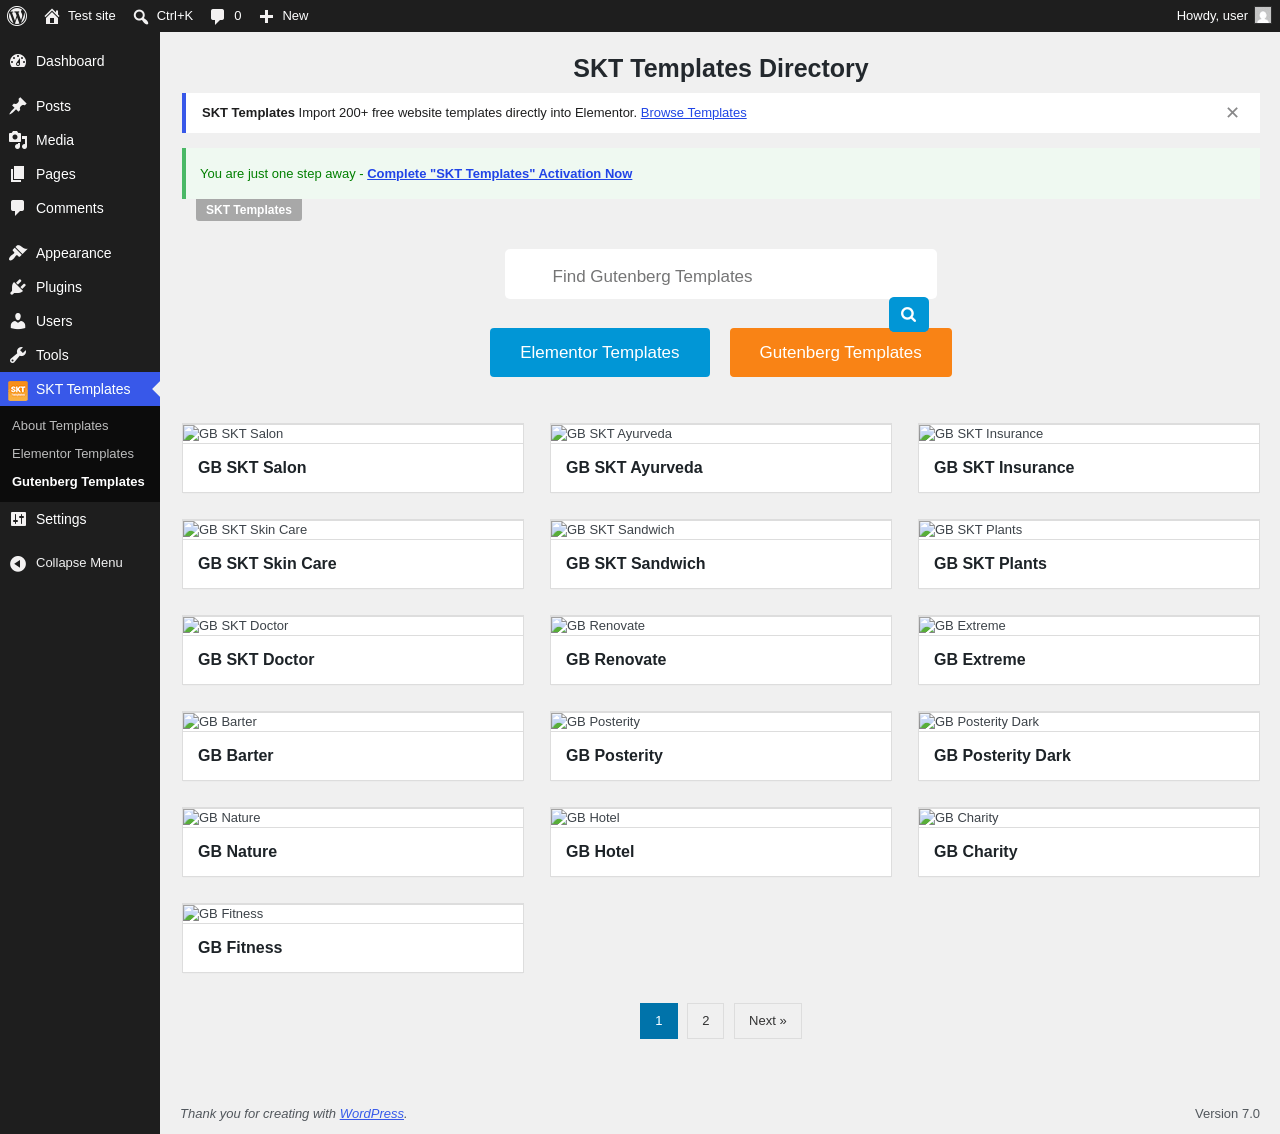This screenshot has height=1134, width=1280.
Task: Open the GB SKT Insurance template thumbnail
Action: (1089, 434)
